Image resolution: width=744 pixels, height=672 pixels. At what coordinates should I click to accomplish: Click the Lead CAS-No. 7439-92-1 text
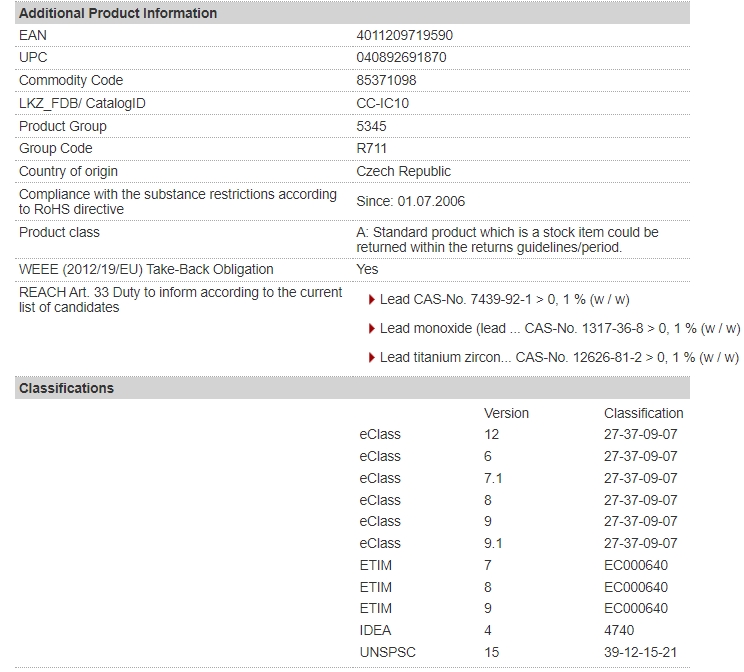tap(504, 299)
